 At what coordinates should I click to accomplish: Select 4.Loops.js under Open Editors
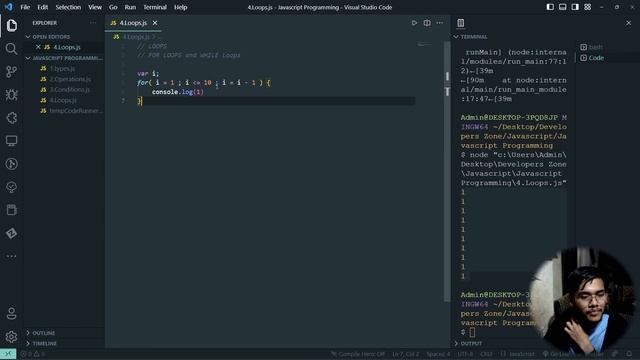(67, 47)
